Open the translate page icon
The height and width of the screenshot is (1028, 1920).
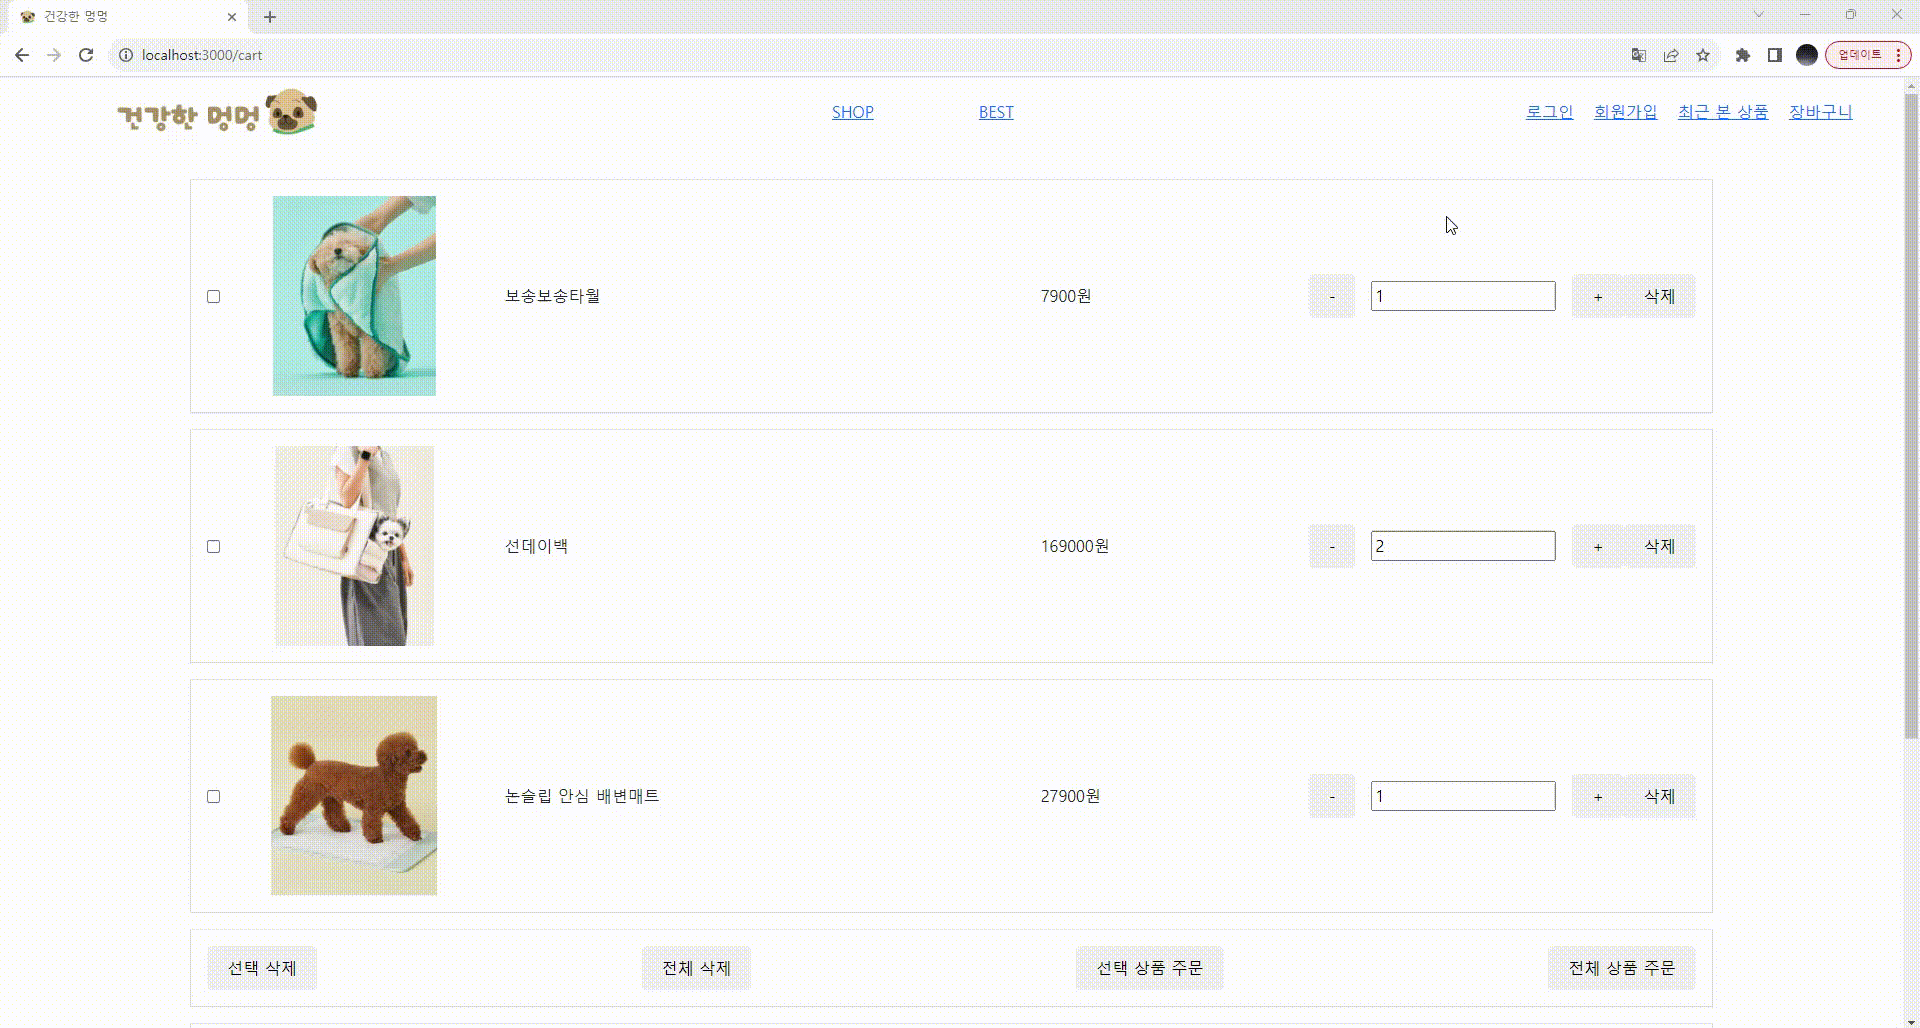pos(1639,55)
